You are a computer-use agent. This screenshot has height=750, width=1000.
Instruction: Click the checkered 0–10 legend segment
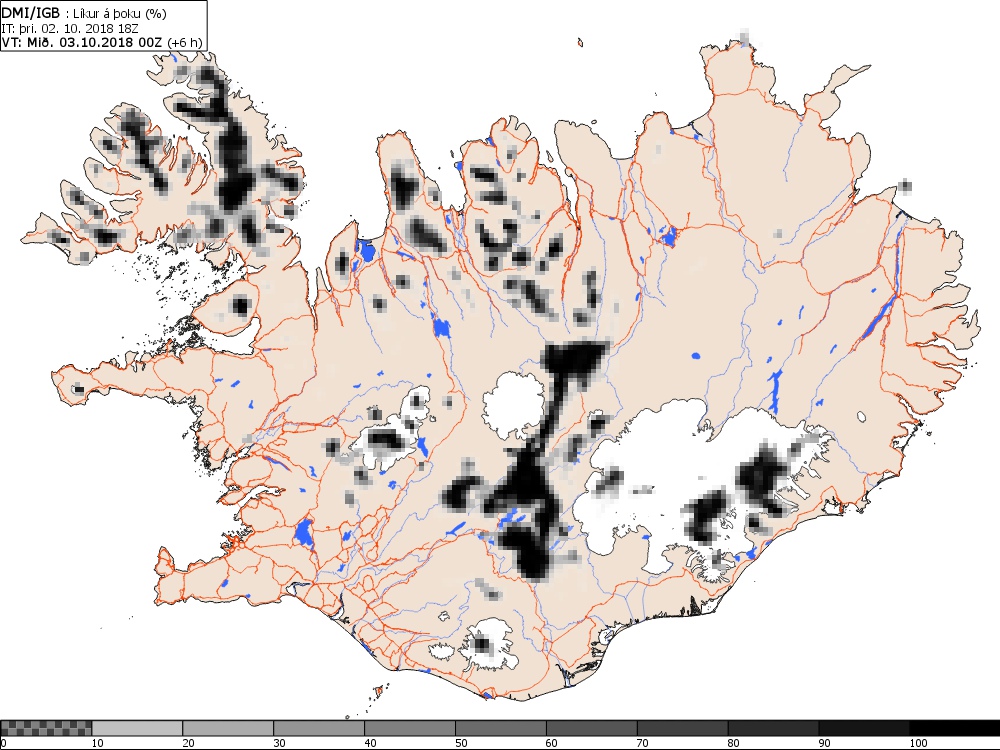pyautogui.click(x=46, y=728)
